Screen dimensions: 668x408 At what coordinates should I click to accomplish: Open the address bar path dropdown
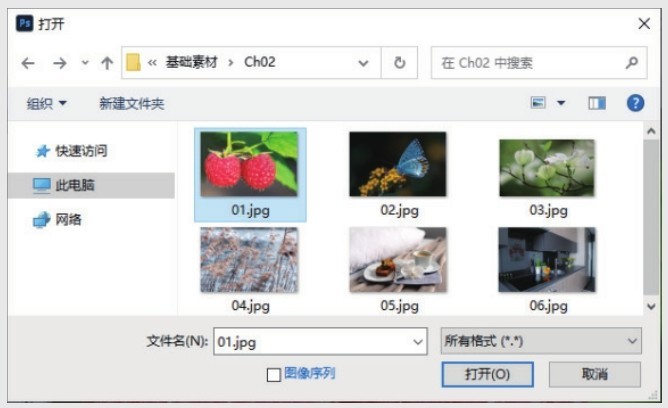point(363,63)
